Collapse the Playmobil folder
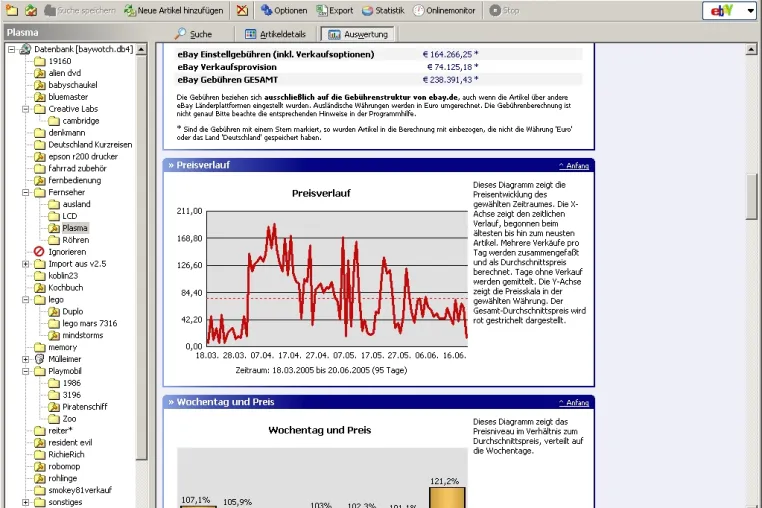 (26, 371)
